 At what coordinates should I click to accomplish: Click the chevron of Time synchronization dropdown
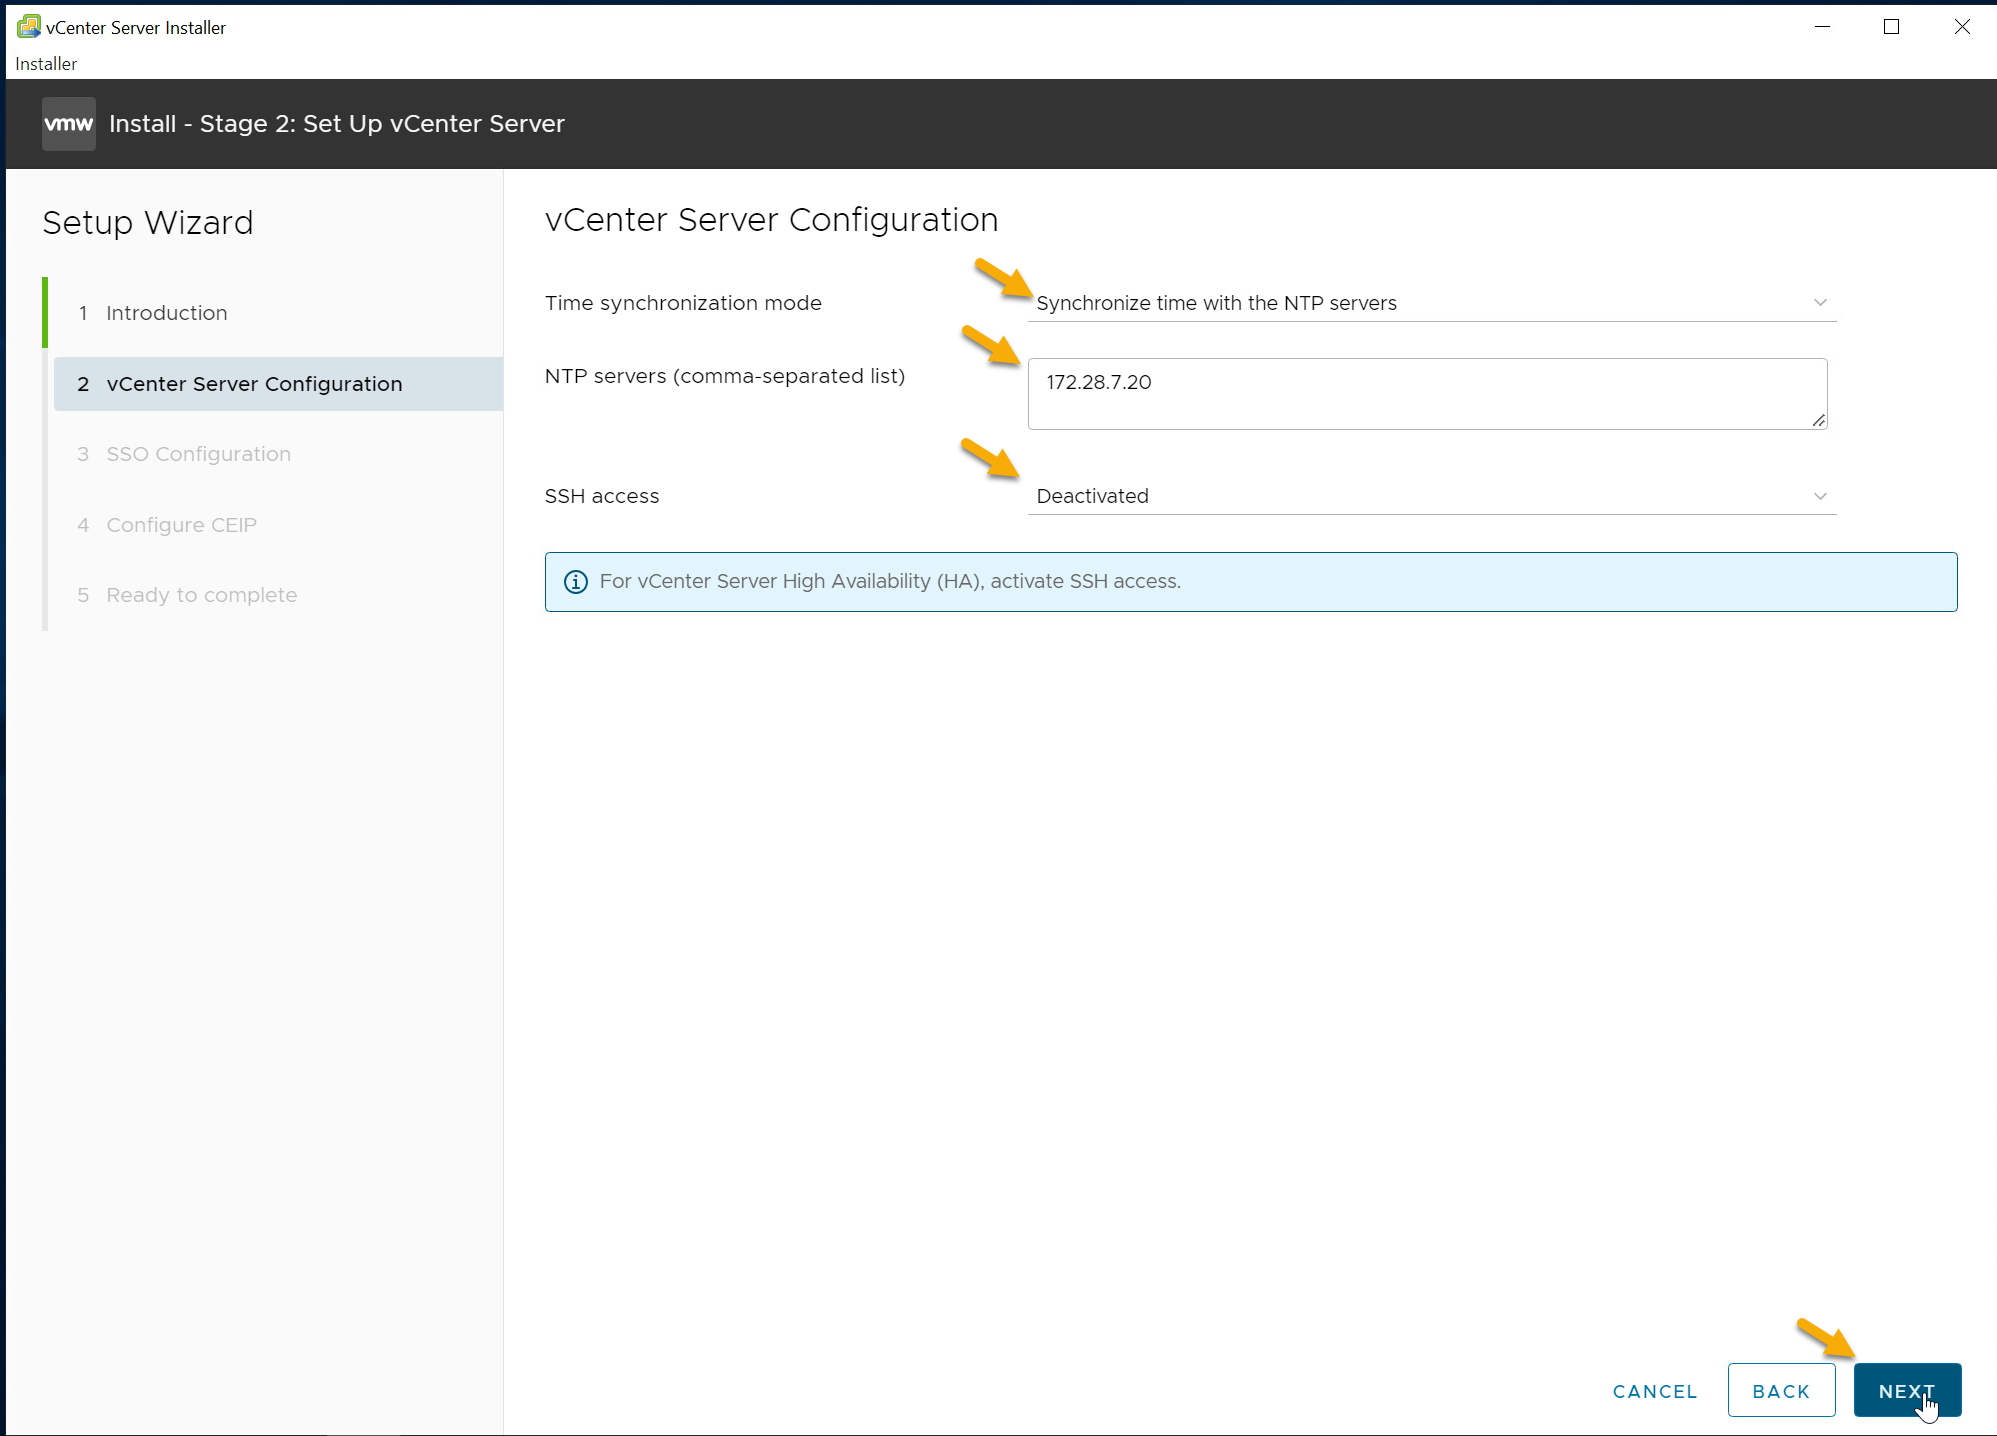point(1820,303)
